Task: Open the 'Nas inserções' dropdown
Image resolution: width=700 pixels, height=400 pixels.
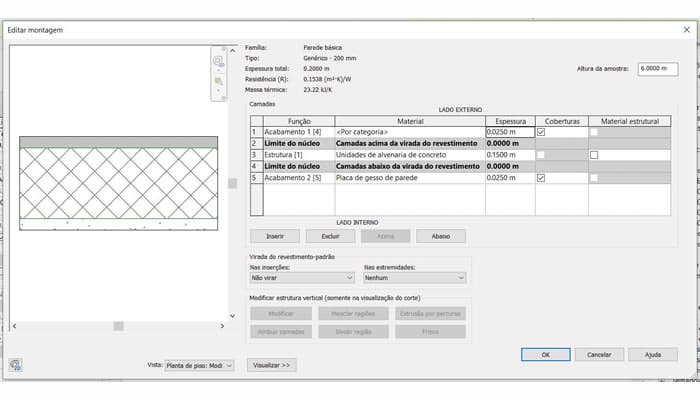Action: click(x=302, y=278)
